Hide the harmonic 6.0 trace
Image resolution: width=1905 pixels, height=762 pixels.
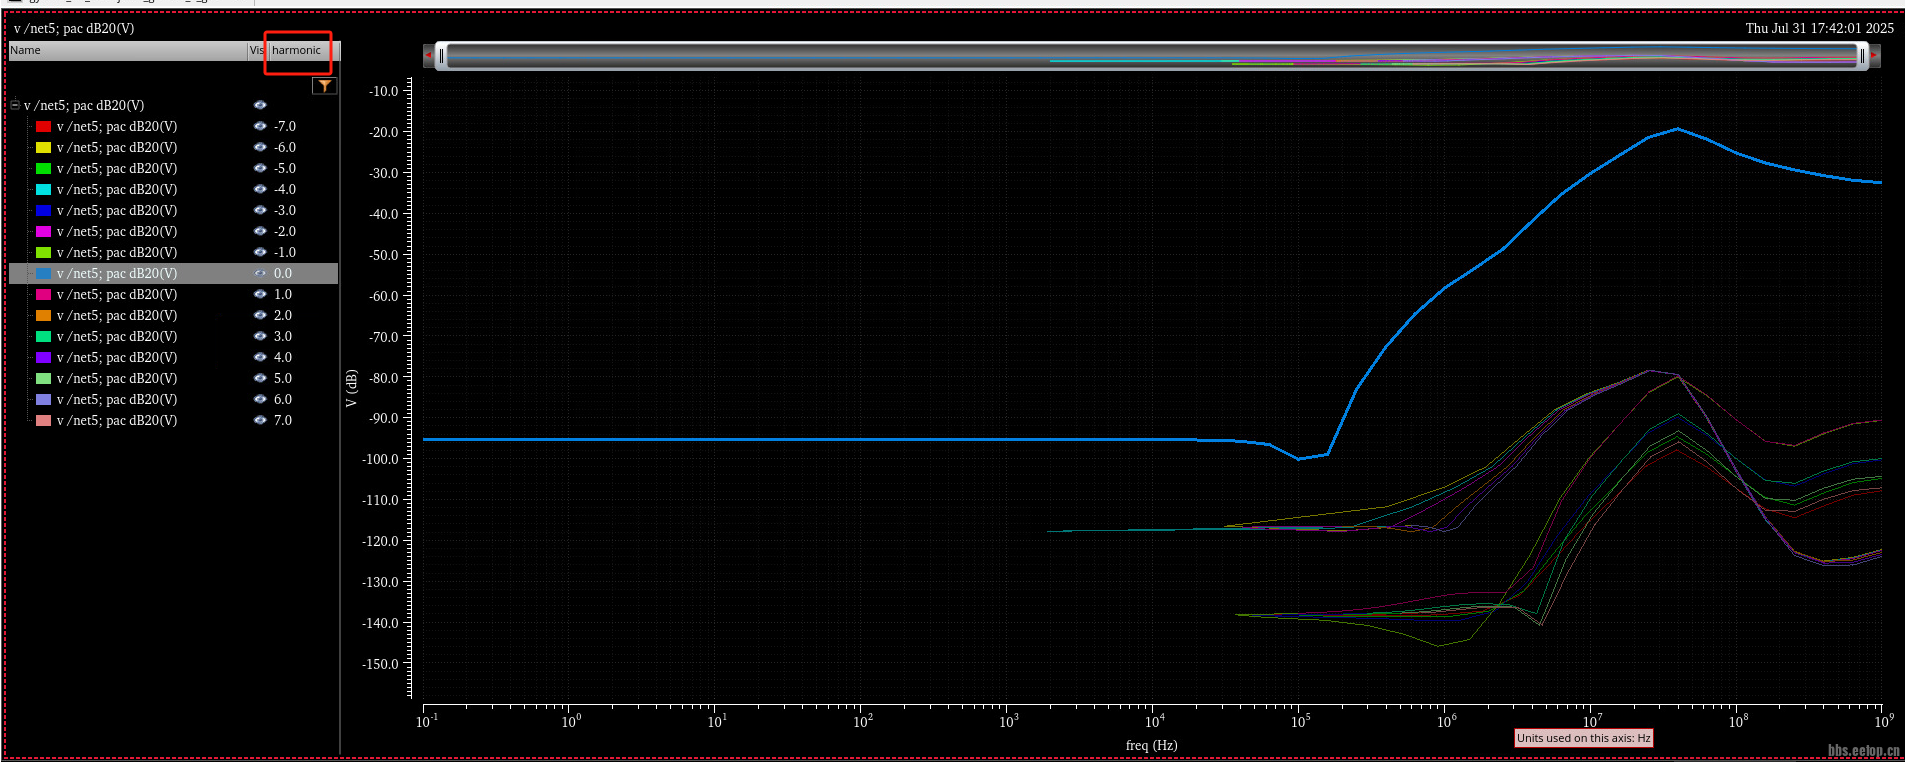[x=260, y=399]
